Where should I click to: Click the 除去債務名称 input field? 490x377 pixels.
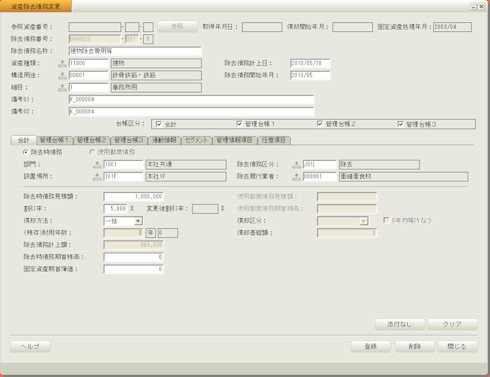click(x=135, y=51)
